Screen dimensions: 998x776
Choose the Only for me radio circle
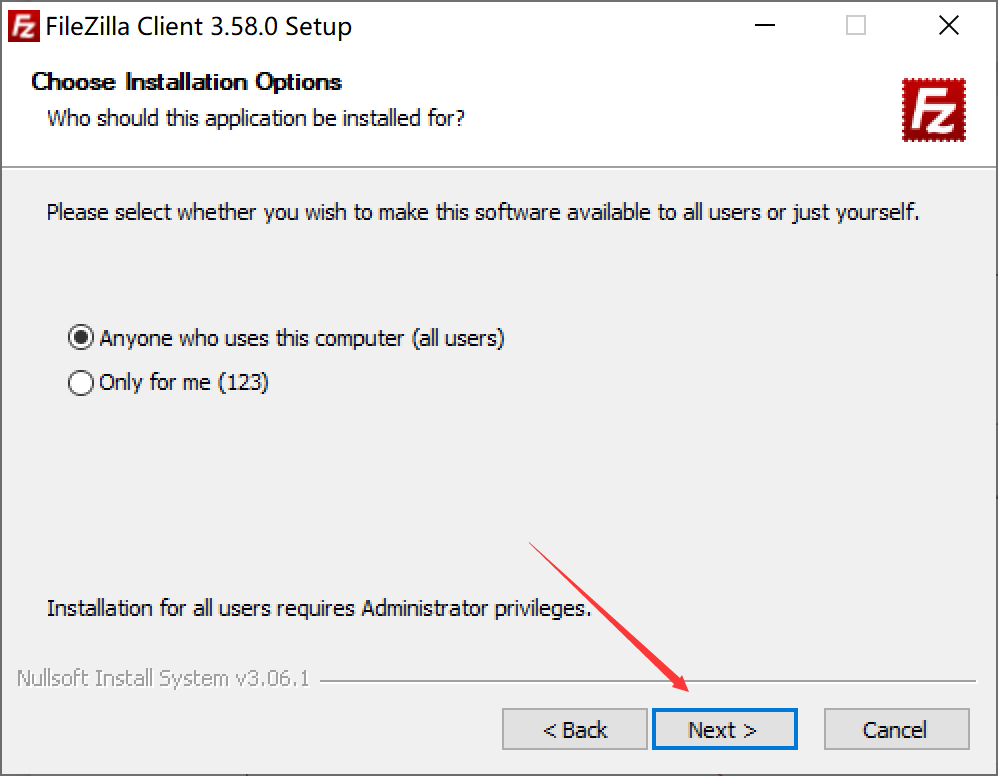coord(81,383)
